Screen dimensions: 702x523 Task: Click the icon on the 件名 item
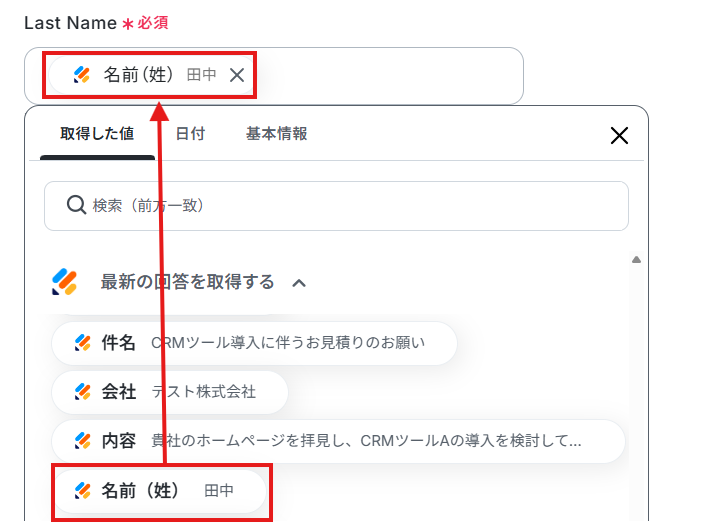[83, 343]
